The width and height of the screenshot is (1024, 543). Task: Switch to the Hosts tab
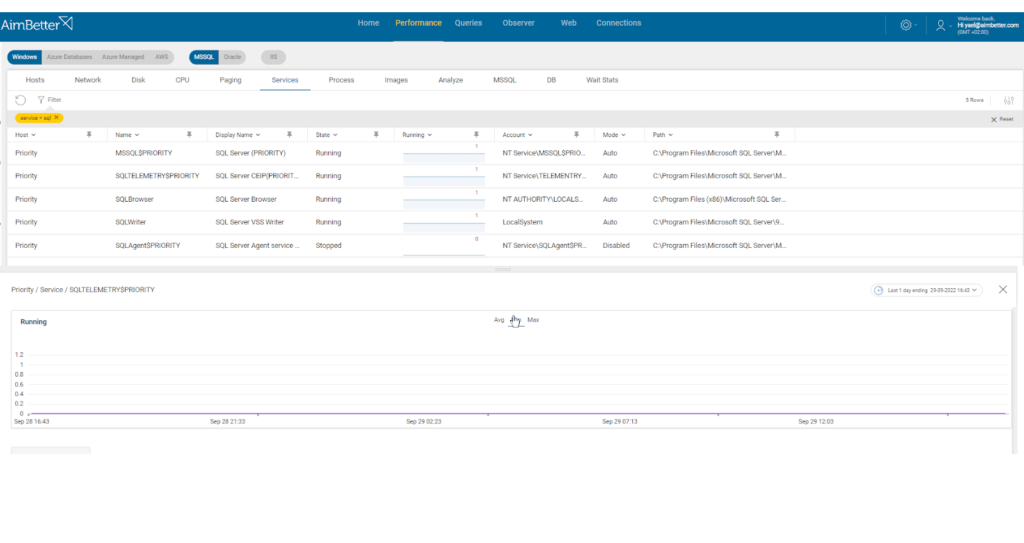tap(35, 80)
